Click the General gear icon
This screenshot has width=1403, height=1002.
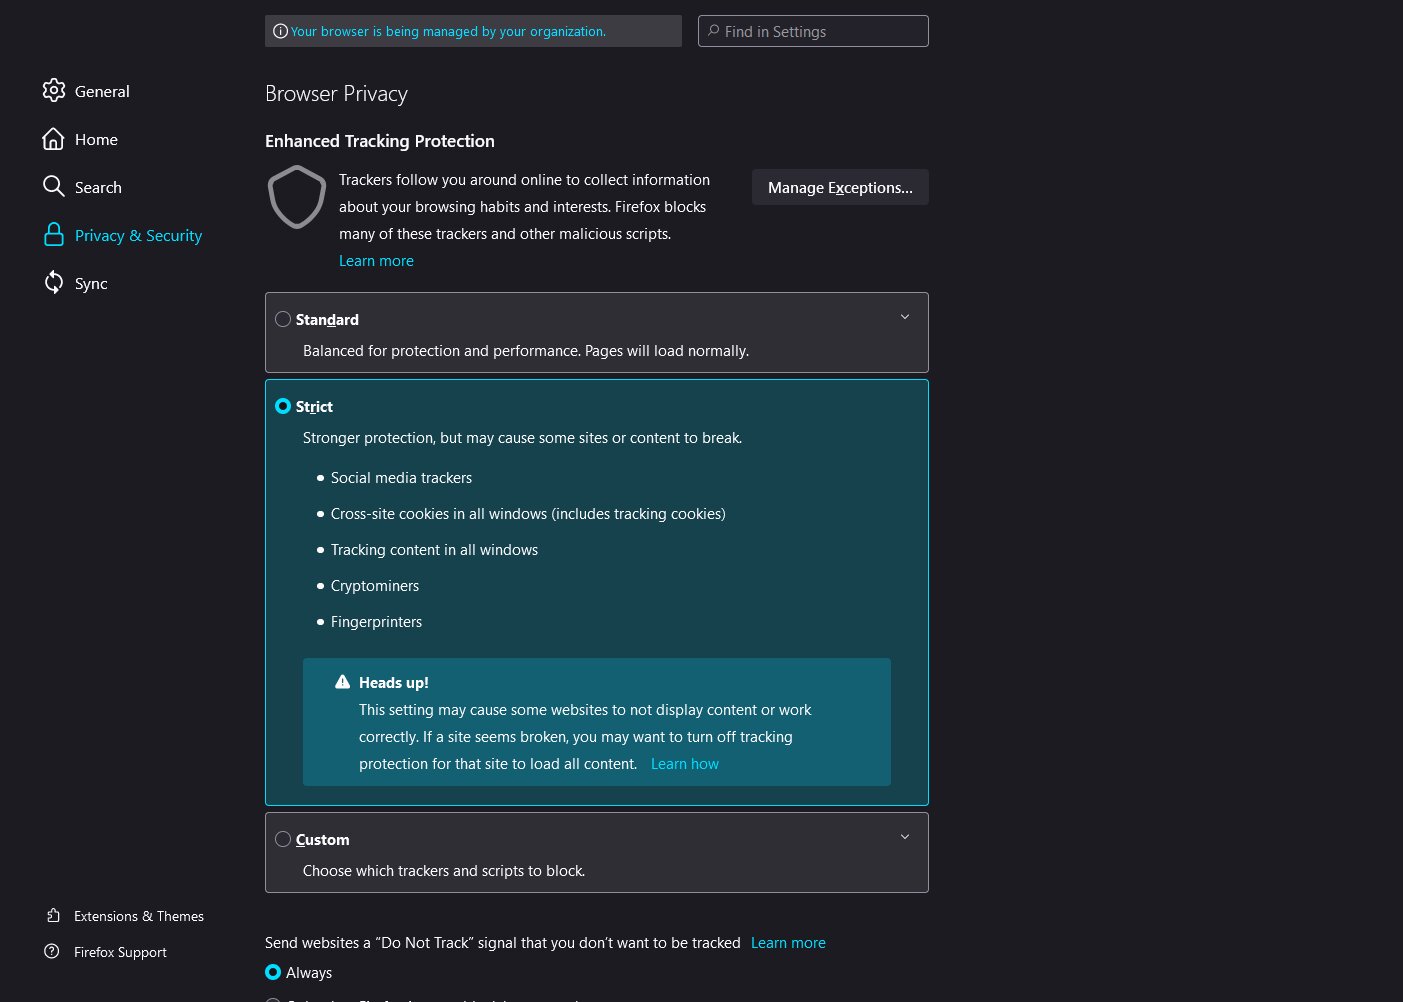(54, 91)
